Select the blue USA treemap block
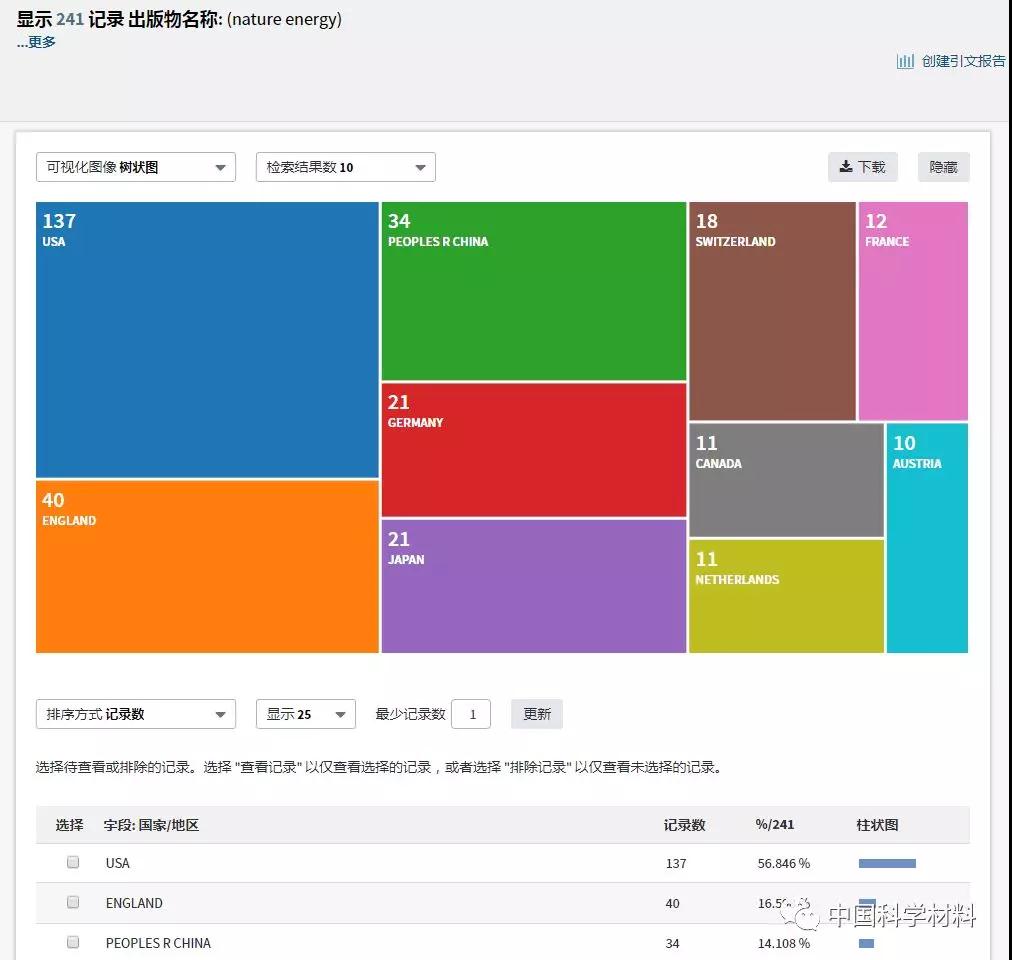 (x=207, y=340)
